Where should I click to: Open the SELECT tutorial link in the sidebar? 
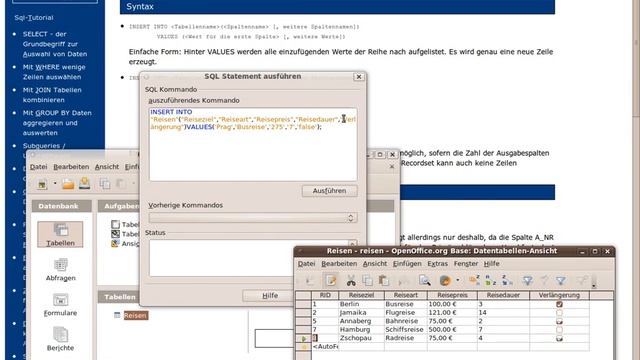[x=55, y=44]
